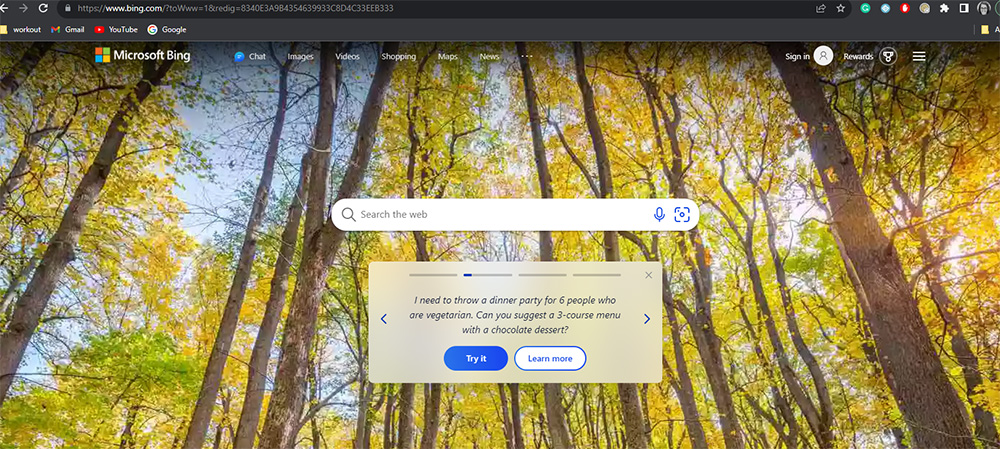Click the red hand blocker extension icon
The image size is (1000, 449).
click(x=904, y=8)
